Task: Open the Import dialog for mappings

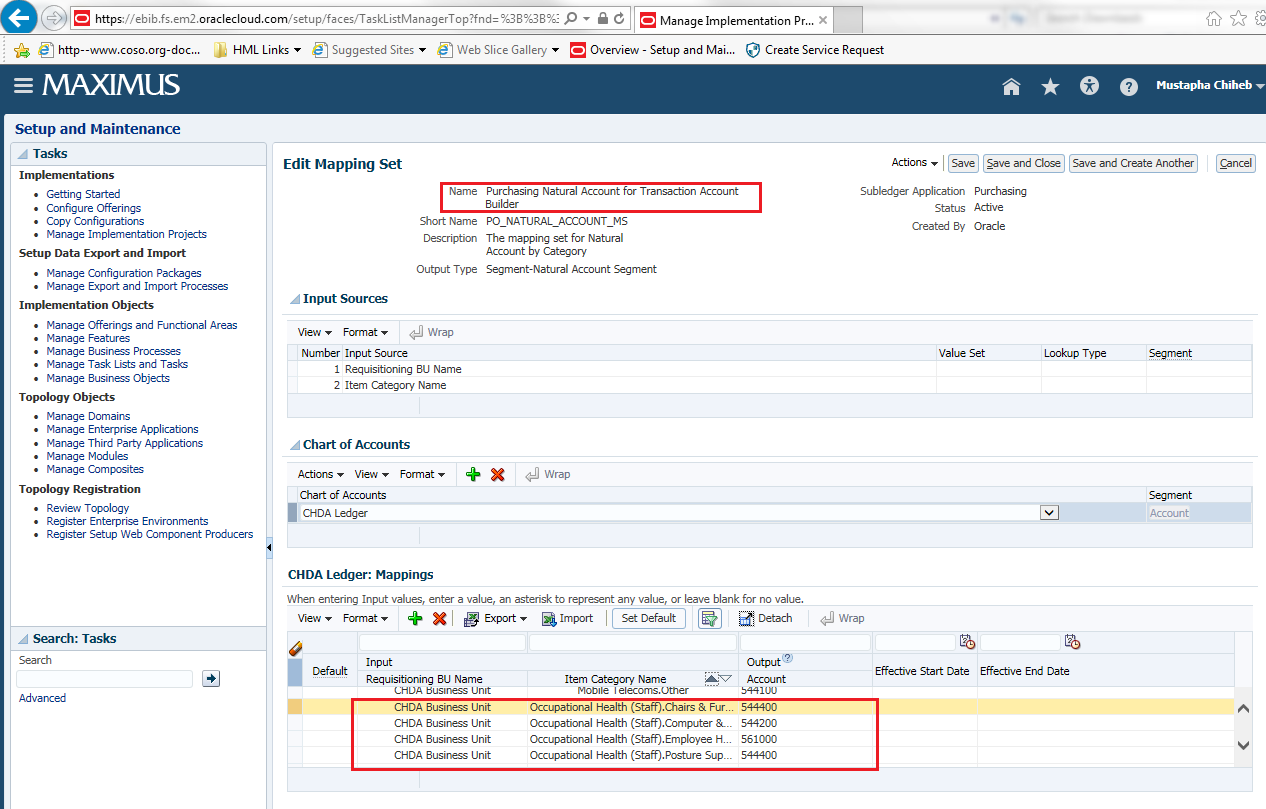Action: (x=567, y=618)
